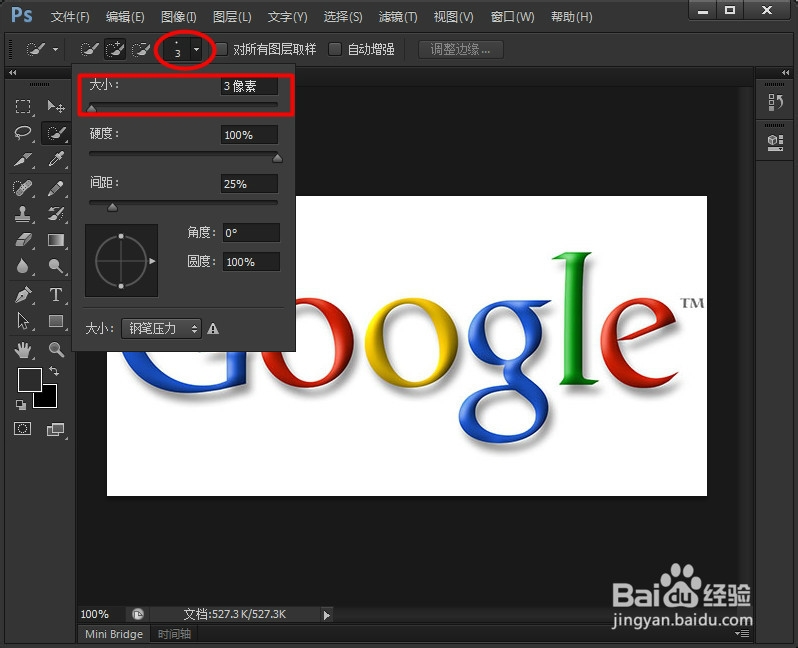798x648 pixels.
Task: Select the Blur tool
Action: pos(23,266)
